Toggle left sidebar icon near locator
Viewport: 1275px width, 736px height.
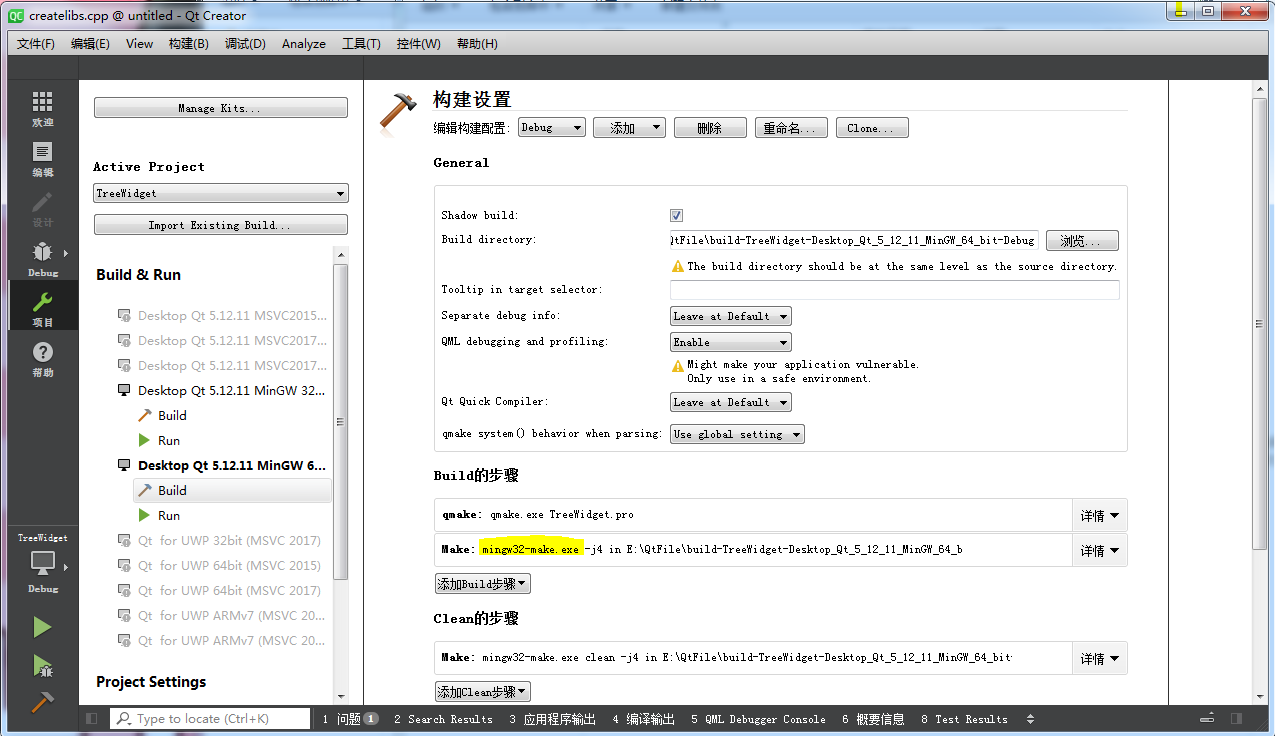(x=92, y=719)
